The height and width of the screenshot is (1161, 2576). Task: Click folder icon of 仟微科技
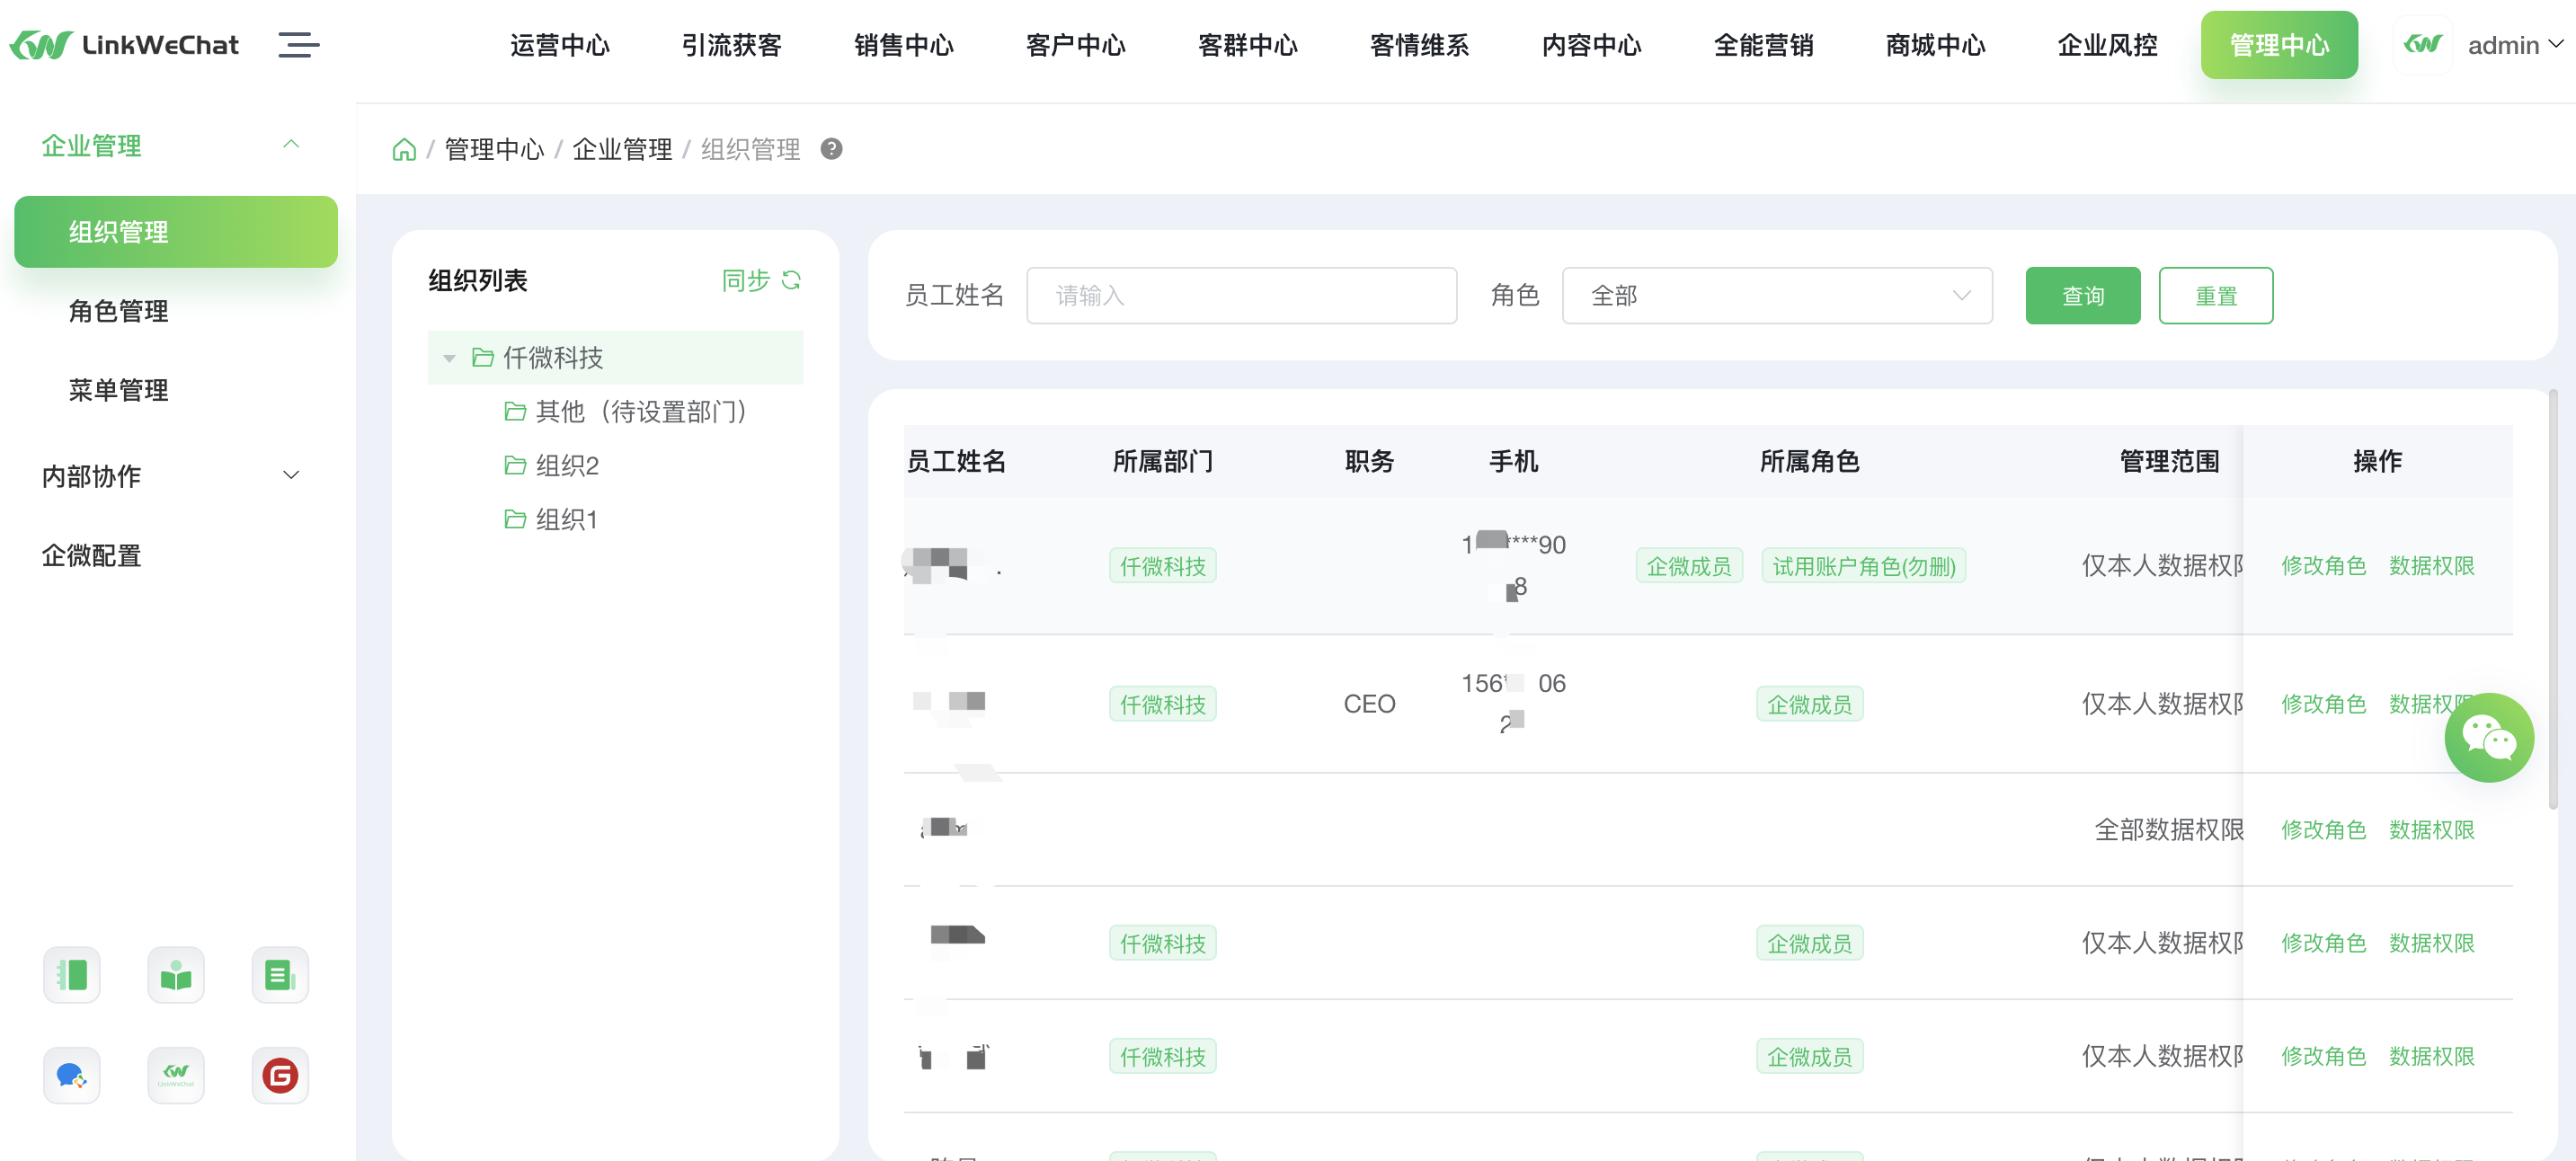click(483, 357)
